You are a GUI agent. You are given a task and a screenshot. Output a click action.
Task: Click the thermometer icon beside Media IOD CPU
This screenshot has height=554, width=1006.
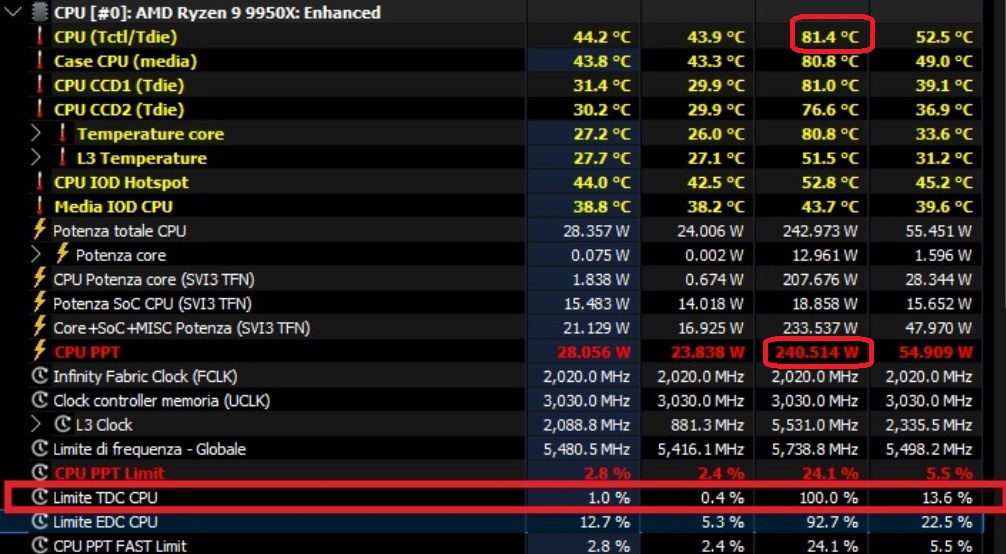[40, 206]
